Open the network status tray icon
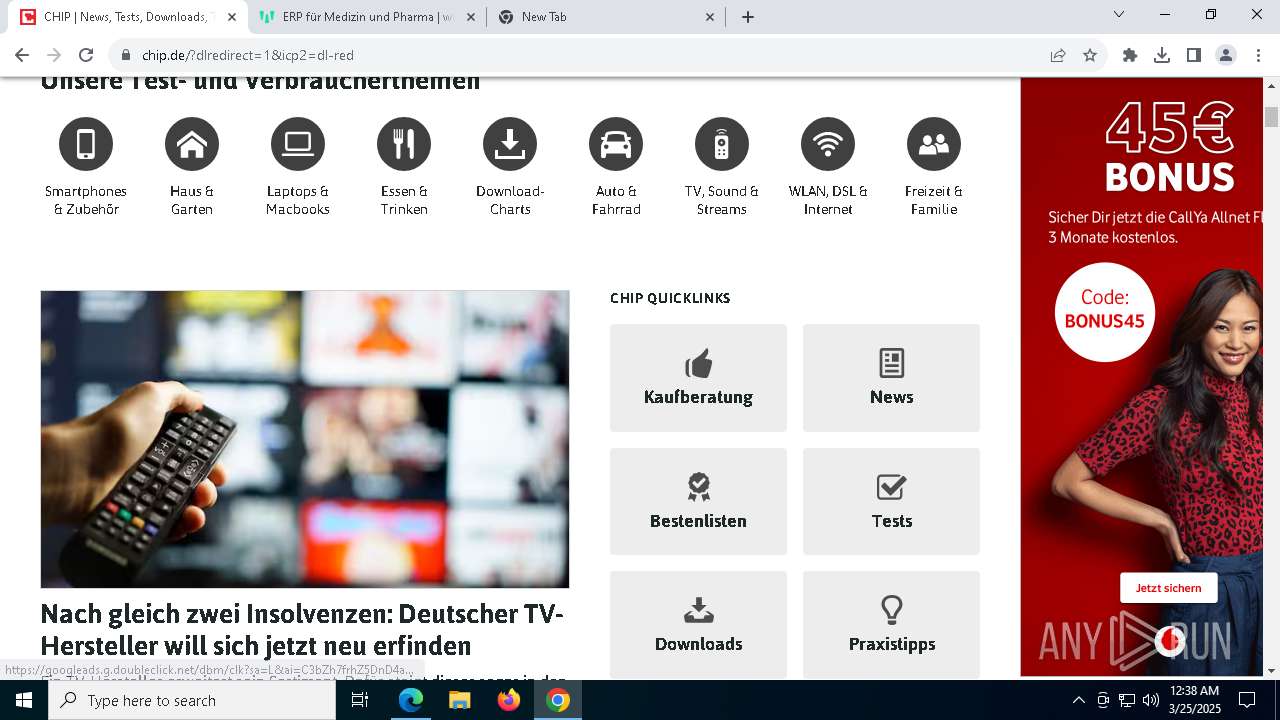 (x=1127, y=700)
